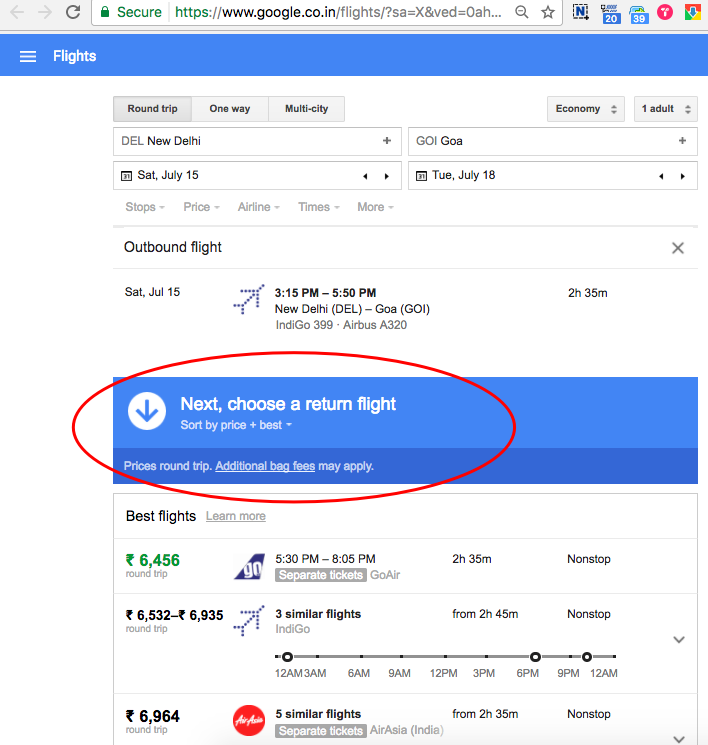Open the Economy class dropdown
Image resolution: width=708 pixels, height=745 pixels.
pos(586,109)
